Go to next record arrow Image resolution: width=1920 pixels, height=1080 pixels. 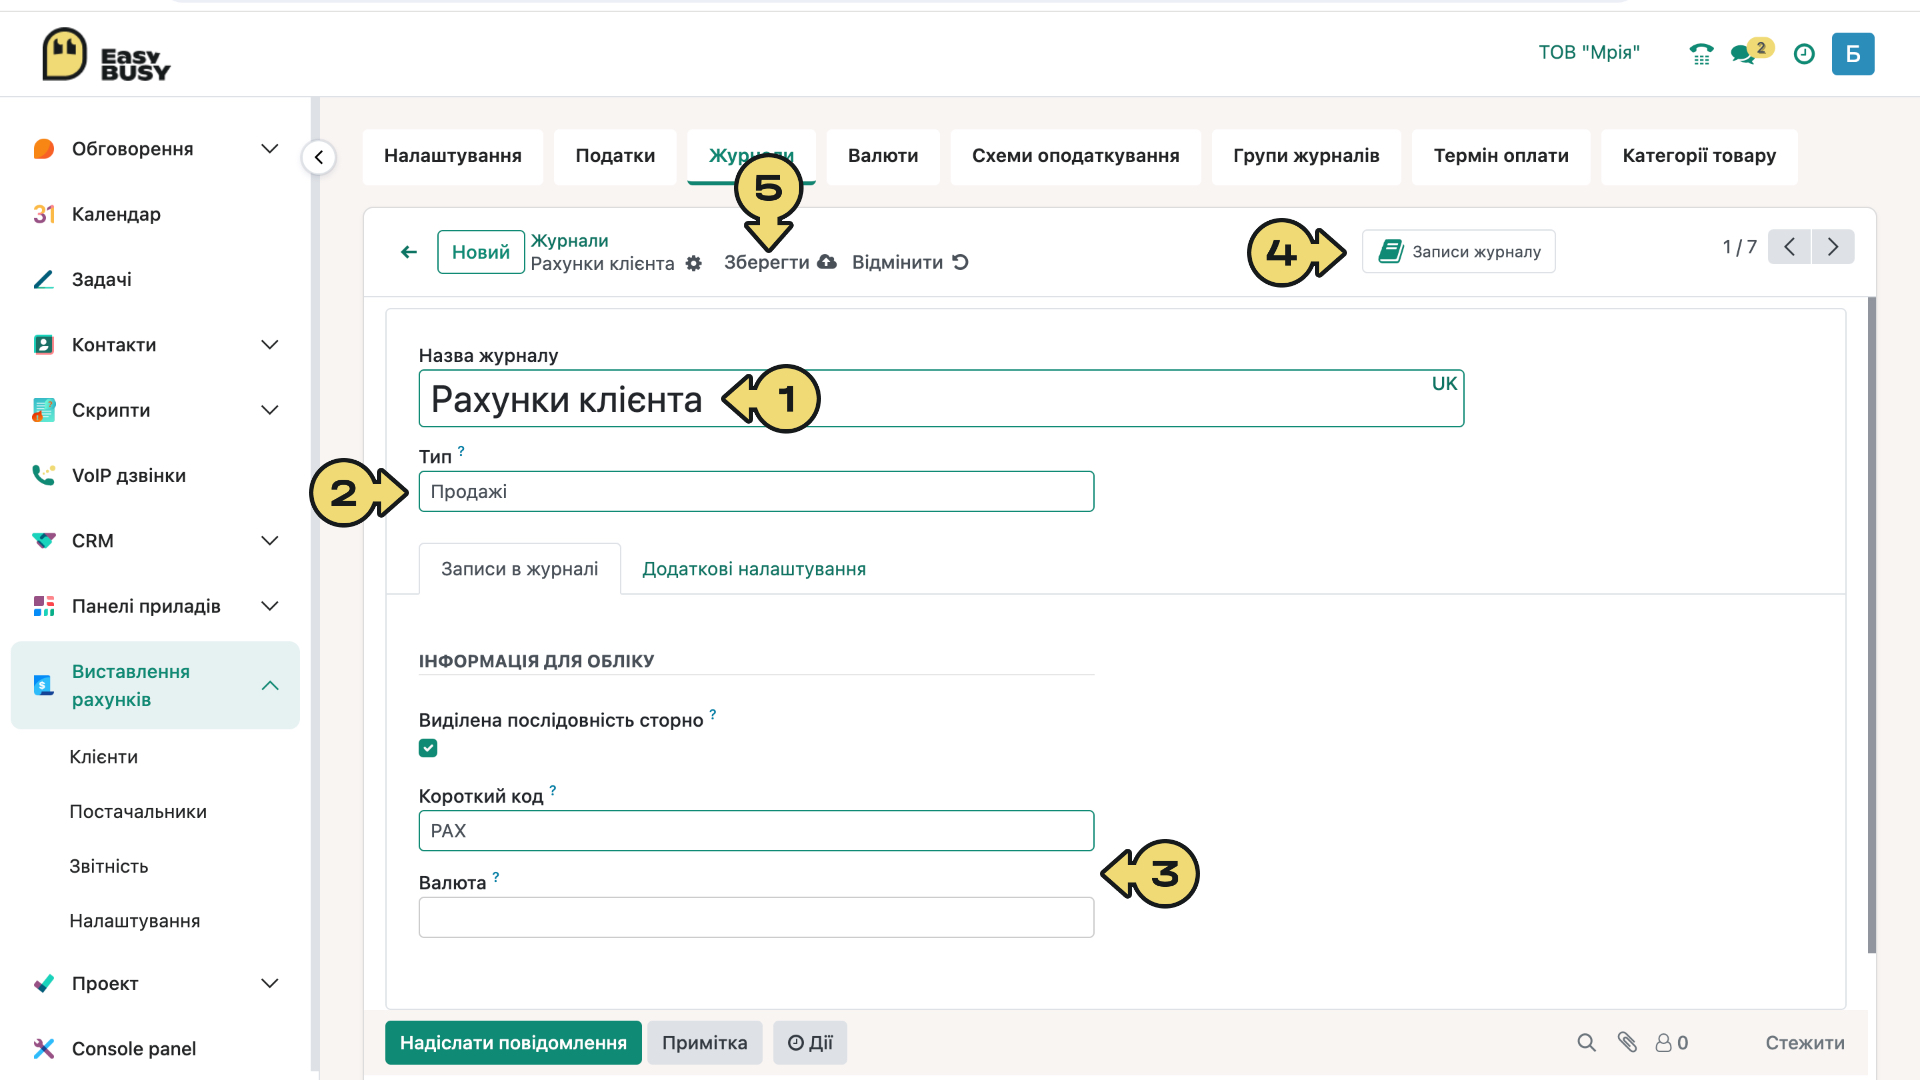(1833, 247)
